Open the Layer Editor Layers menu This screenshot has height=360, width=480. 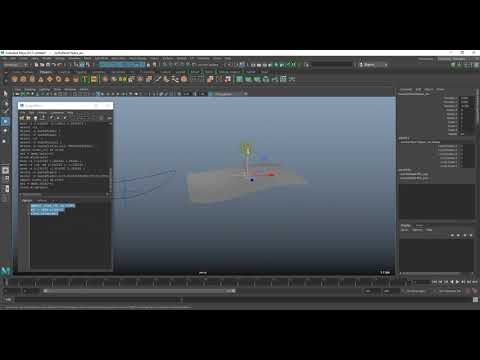click(x=404, y=230)
